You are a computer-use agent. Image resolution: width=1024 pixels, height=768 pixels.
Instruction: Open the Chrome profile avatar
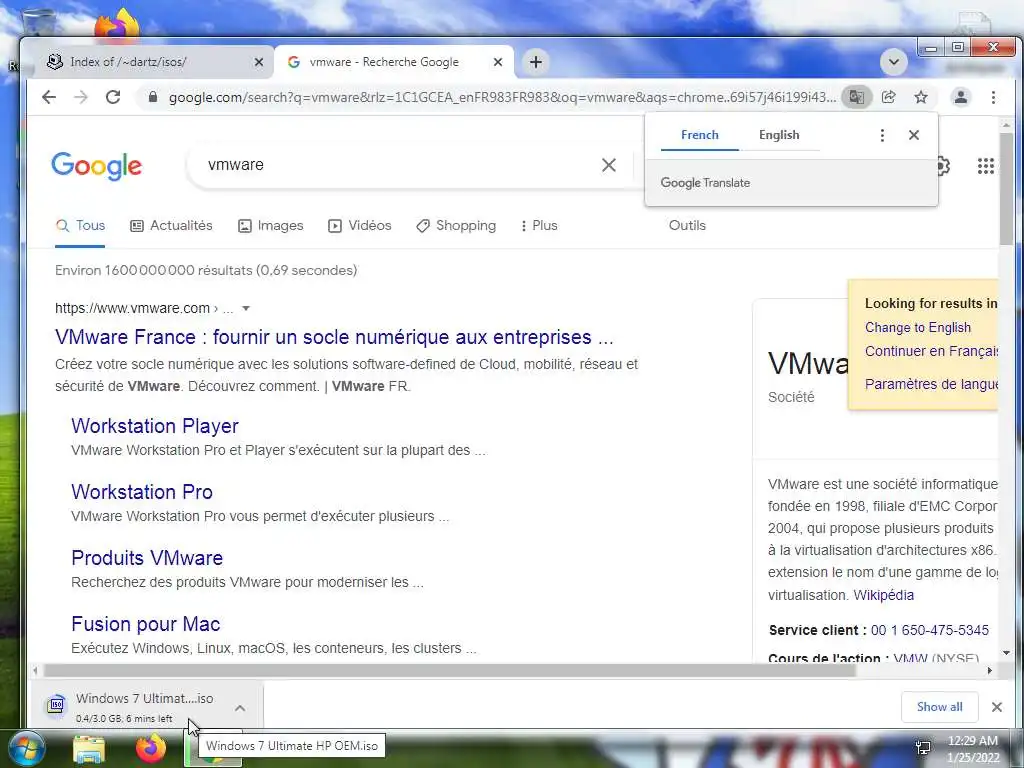click(x=961, y=97)
